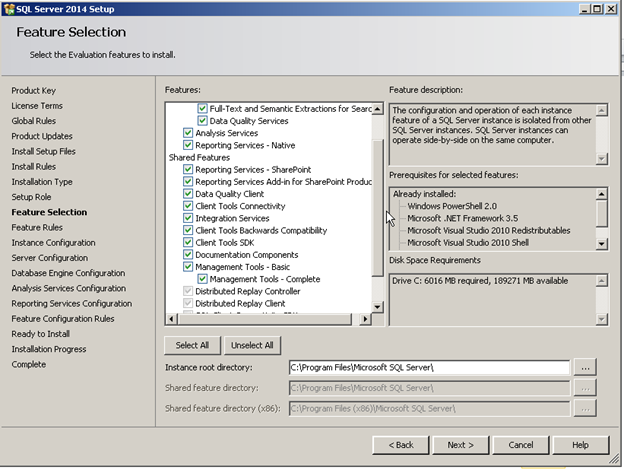Uncheck Documentation Components
The image size is (624, 470).
(x=188, y=254)
